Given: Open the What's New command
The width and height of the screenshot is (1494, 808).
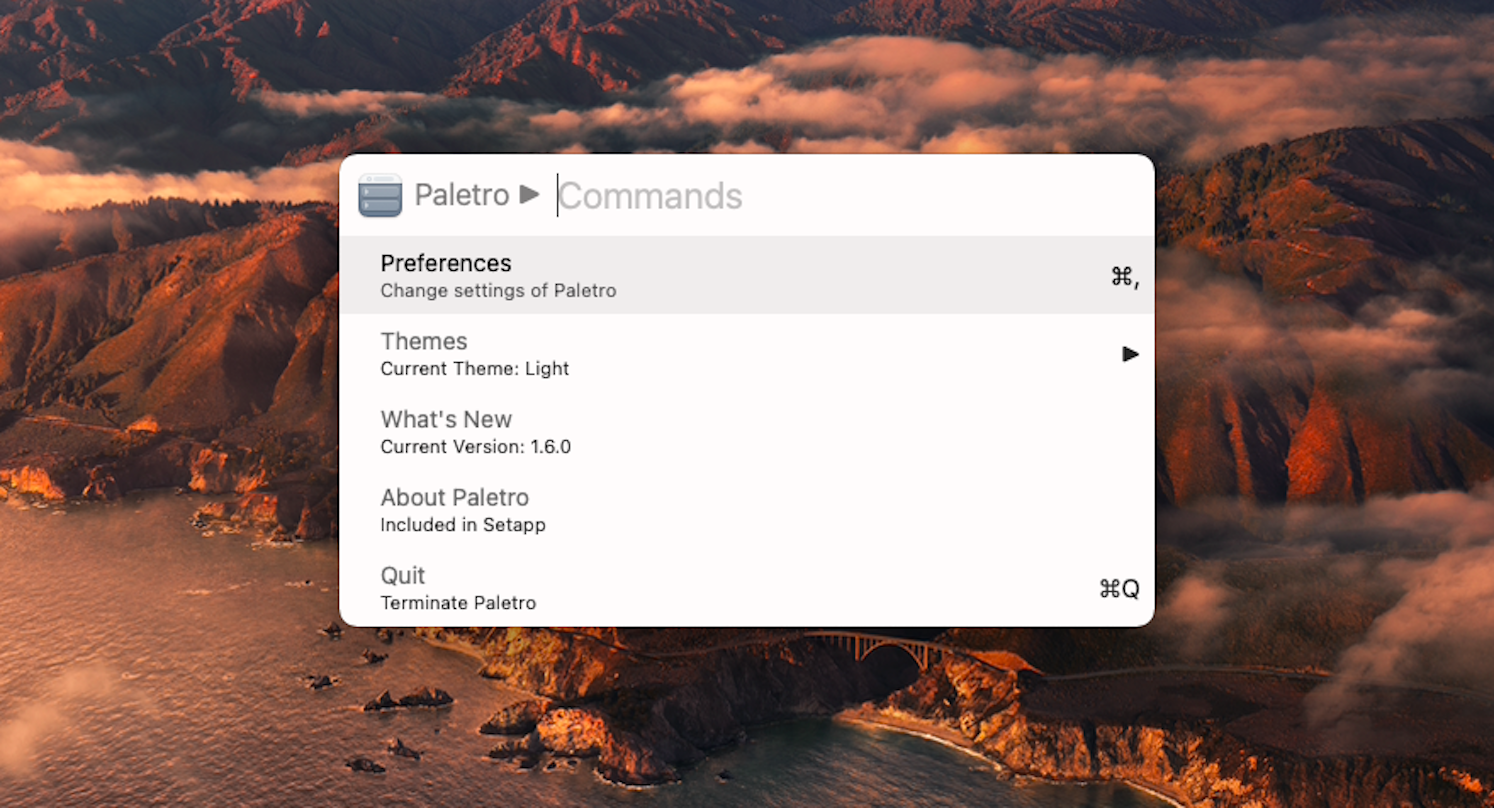Looking at the screenshot, I should click(446, 419).
